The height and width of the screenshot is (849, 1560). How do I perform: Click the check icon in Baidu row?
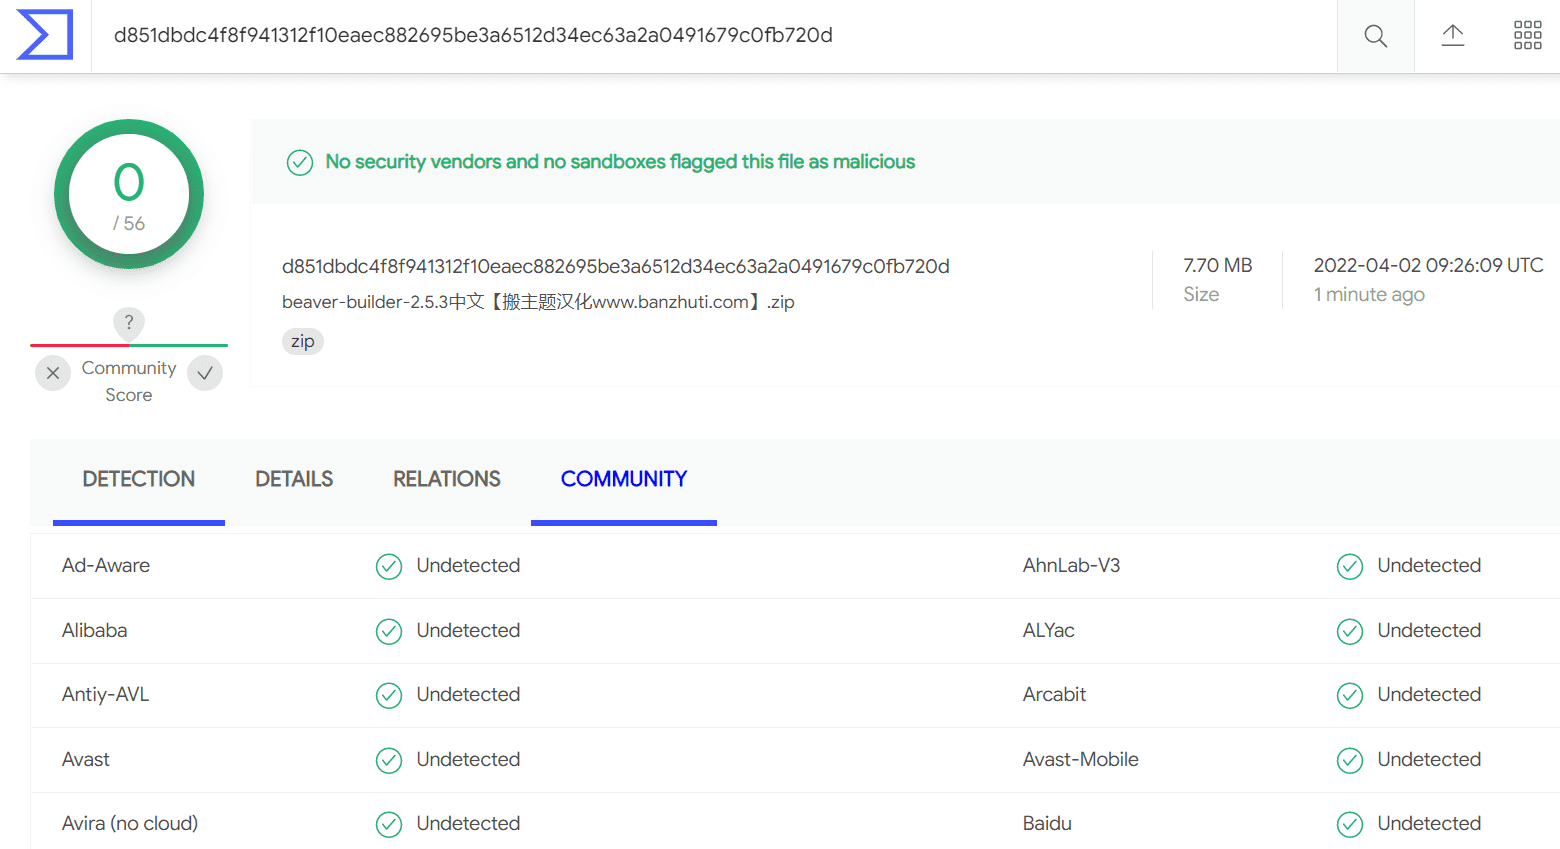(1350, 824)
